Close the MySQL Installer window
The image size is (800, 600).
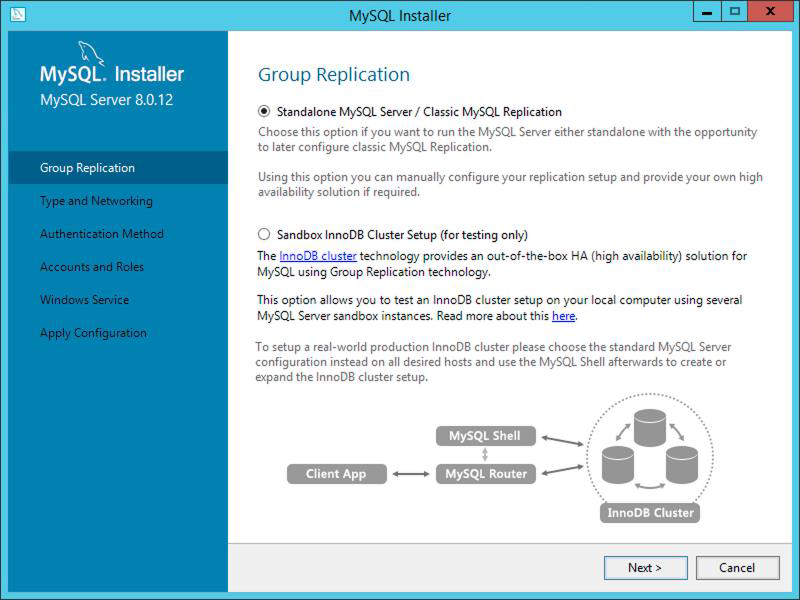point(771,12)
